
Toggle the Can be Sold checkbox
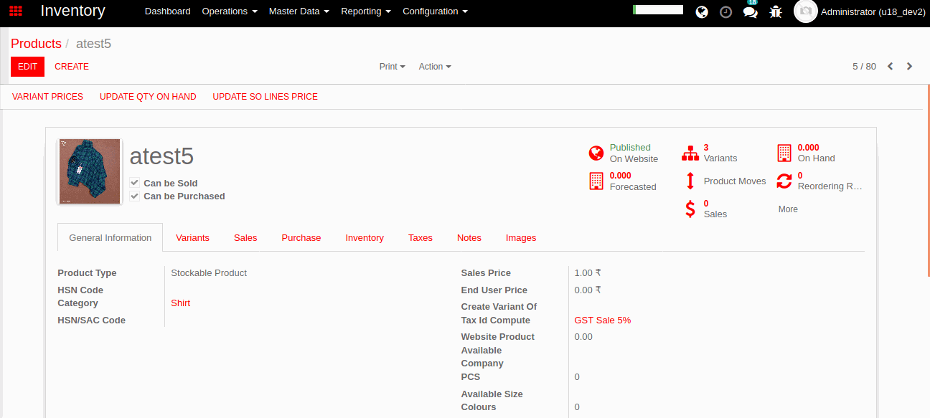[x=135, y=183]
